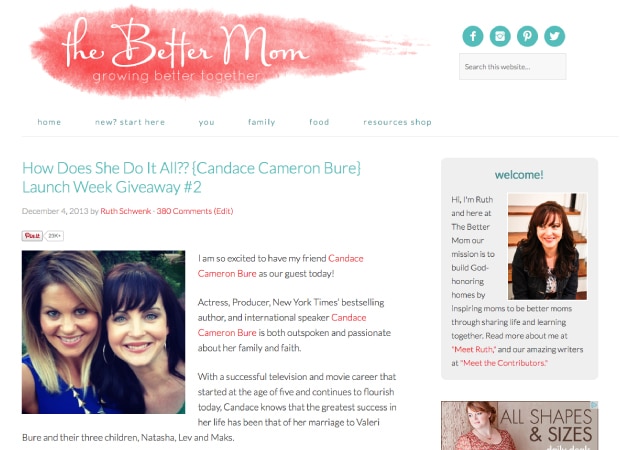Click The Better Mom logo banner

(x=229, y=51)
